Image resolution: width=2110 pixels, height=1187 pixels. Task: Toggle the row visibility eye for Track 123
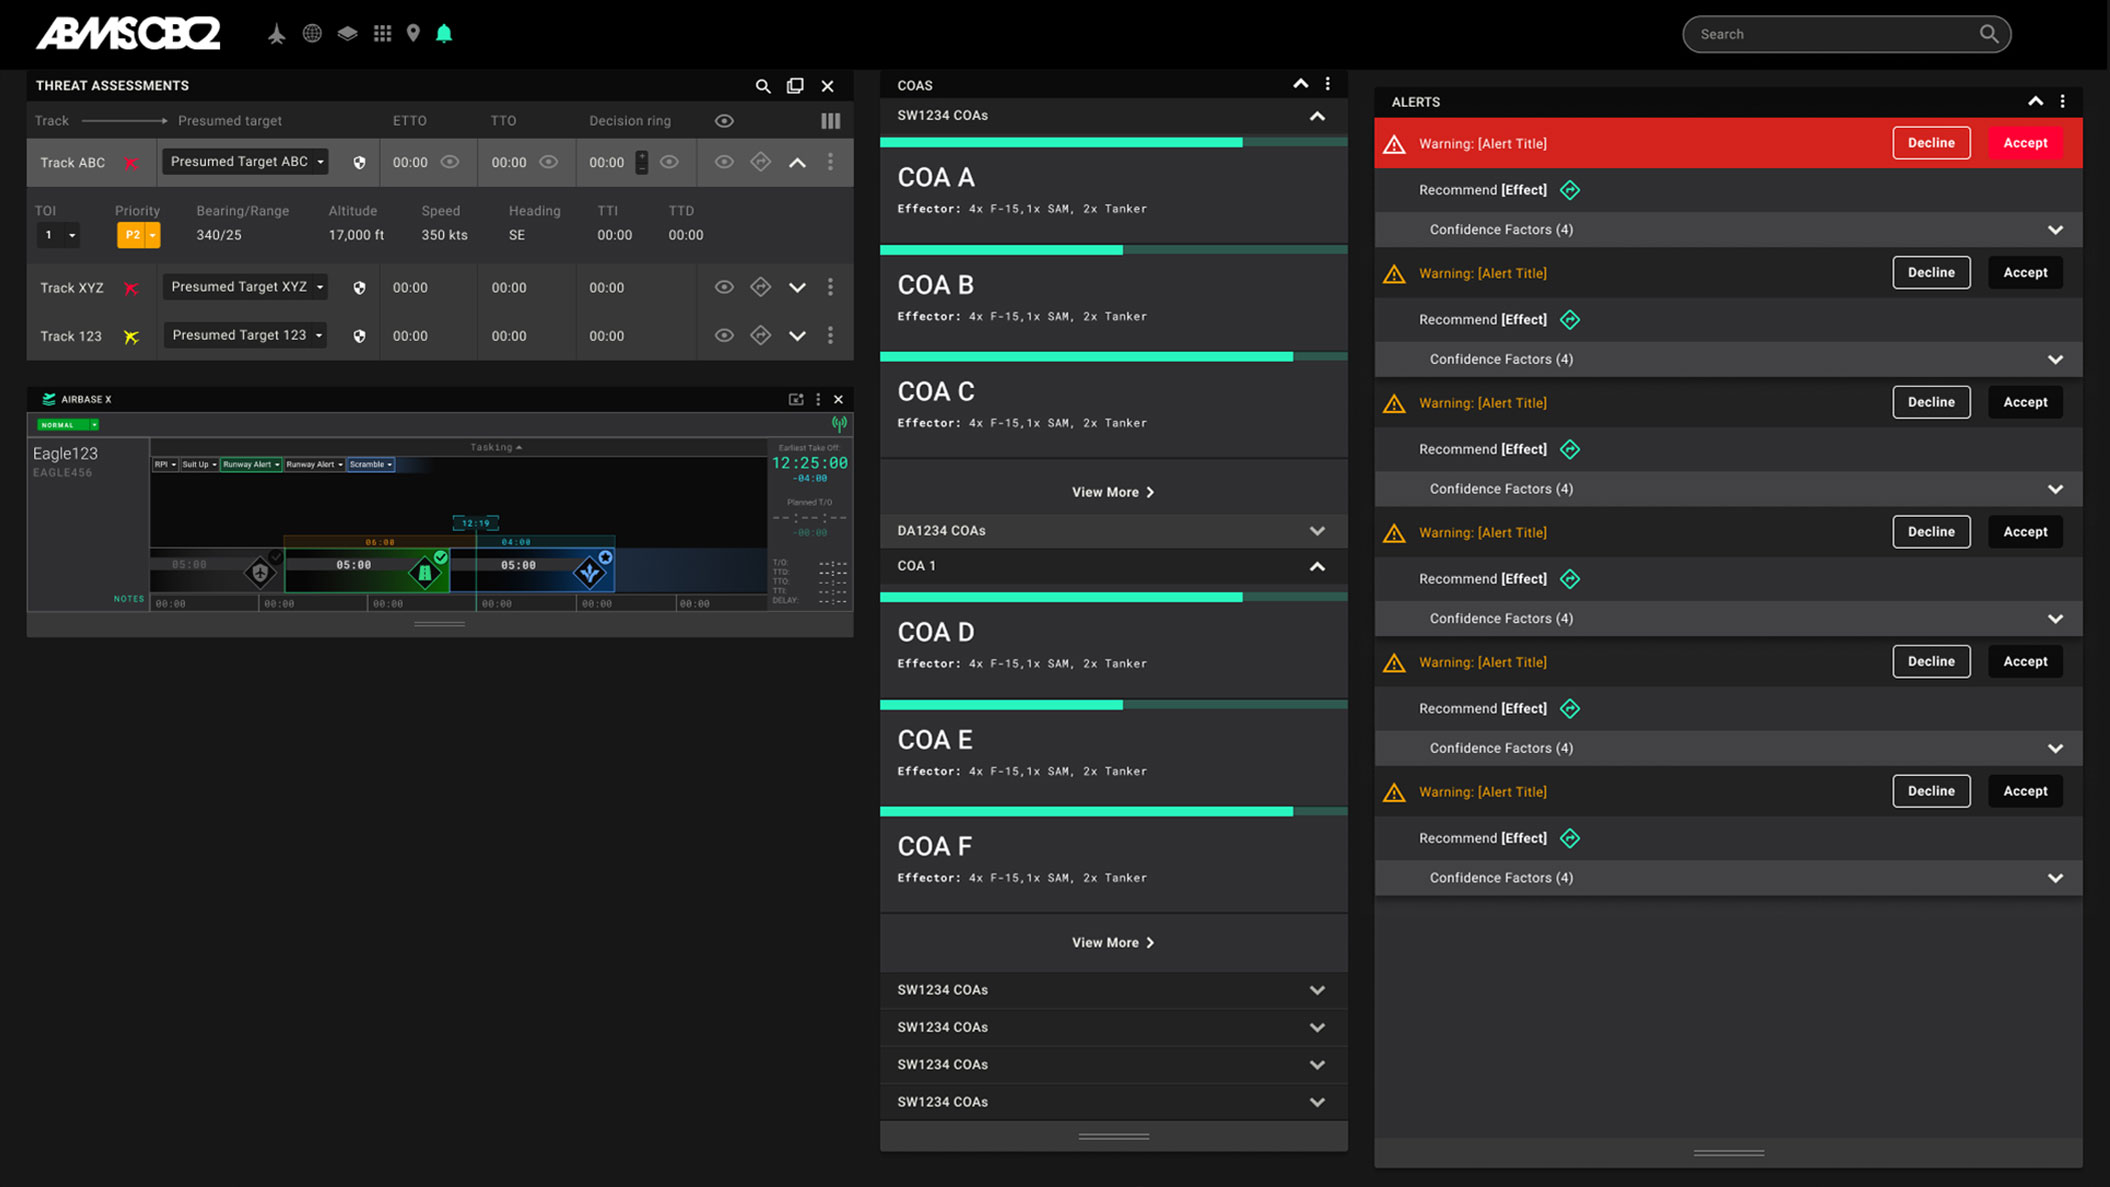(x=724, y=335)
